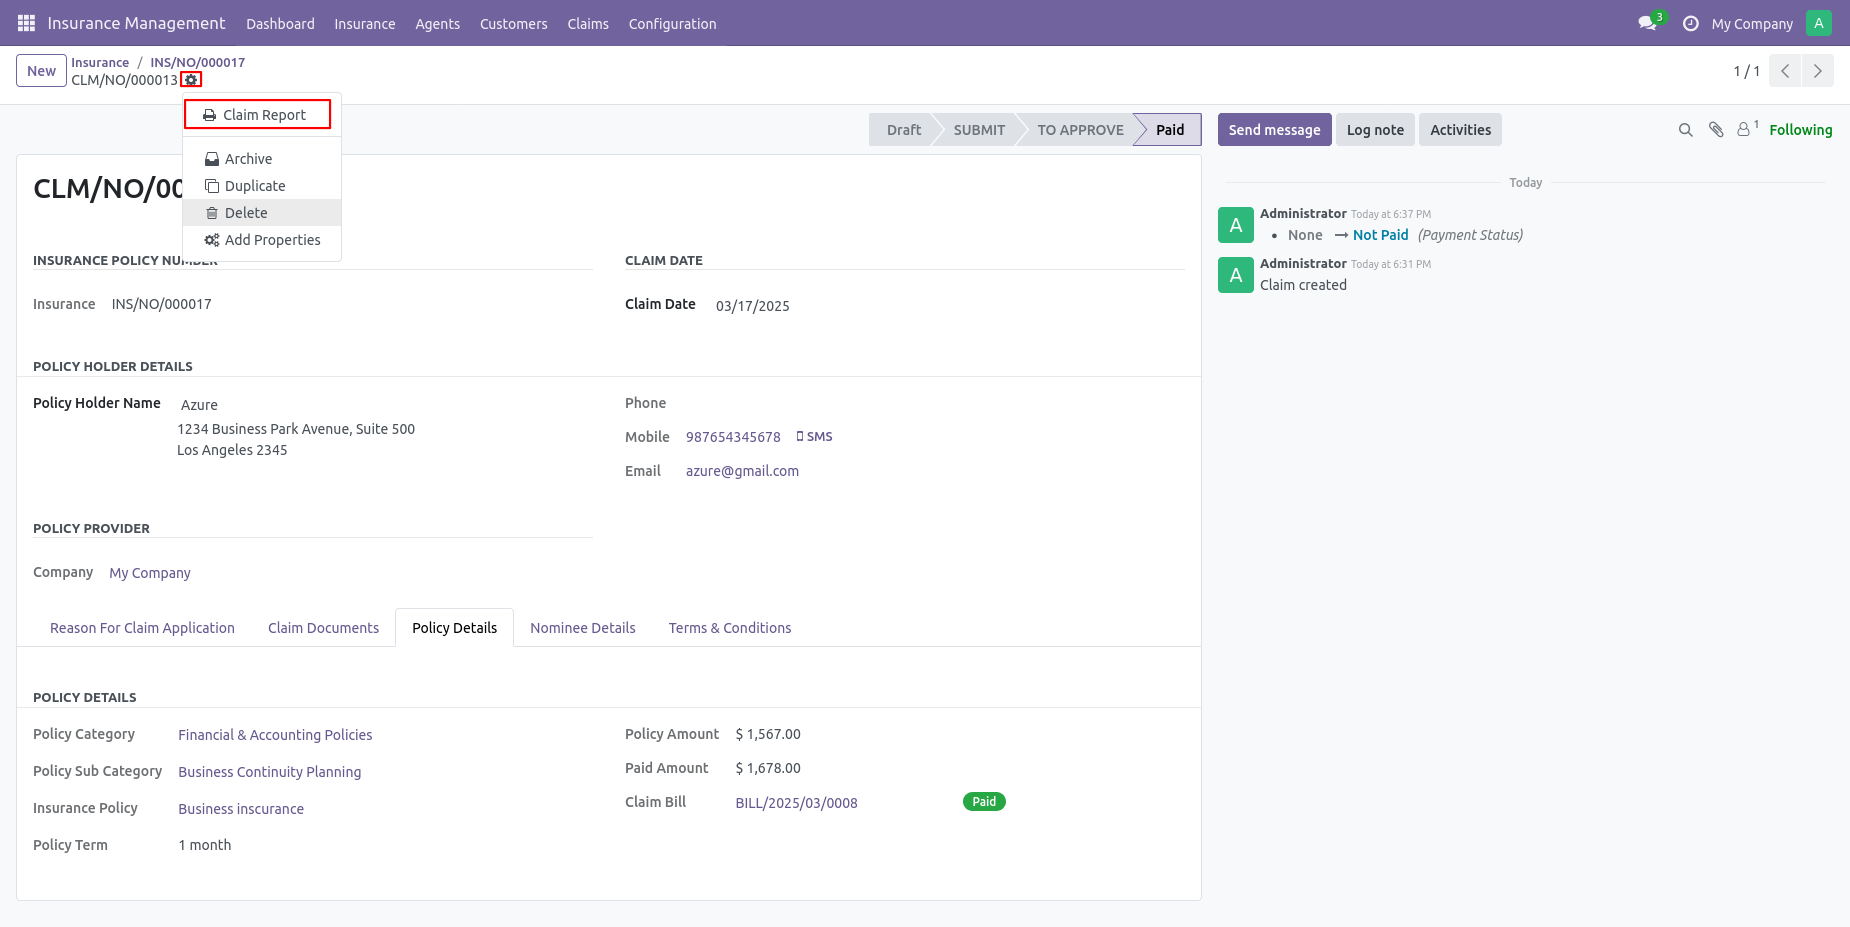Open the Configuration menu
Image resolution: width=1850 pixels, height=927 pixels.
click(672, 23)
